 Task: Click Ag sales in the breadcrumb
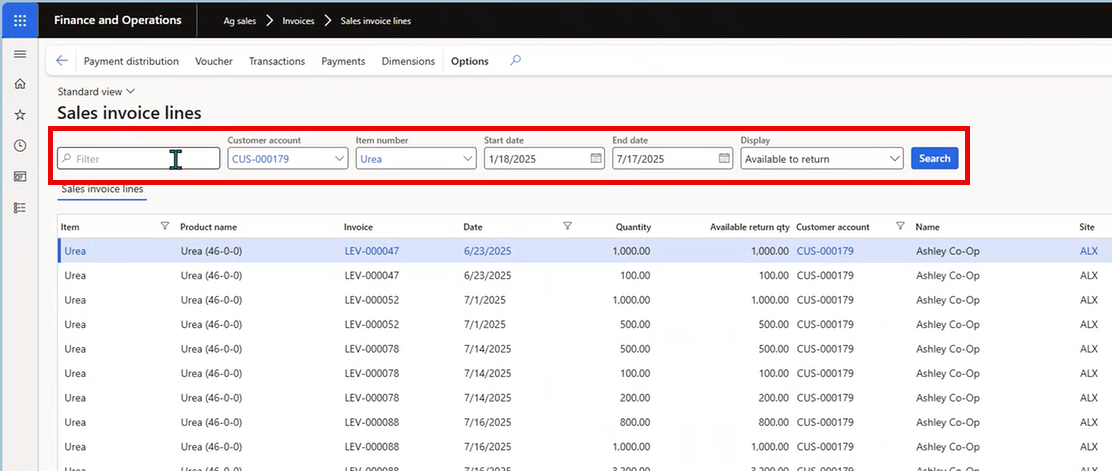240,21
